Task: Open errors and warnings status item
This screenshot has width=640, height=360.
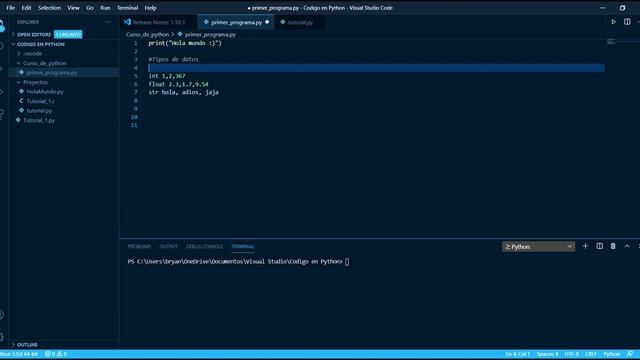Action: point(56,354)
